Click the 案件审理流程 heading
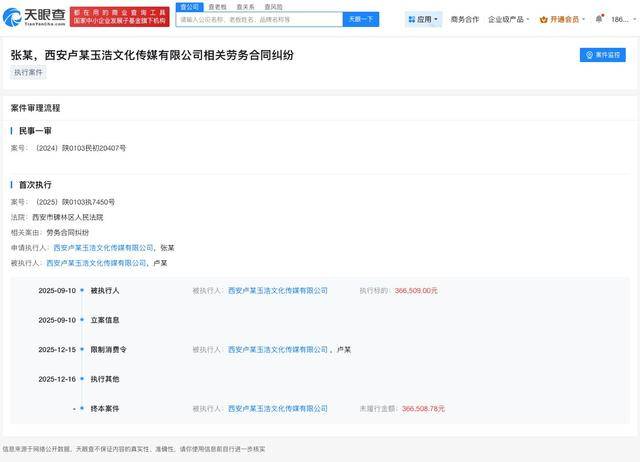The image size is (640, 462). pyautogui.click(x=36, y=108)
